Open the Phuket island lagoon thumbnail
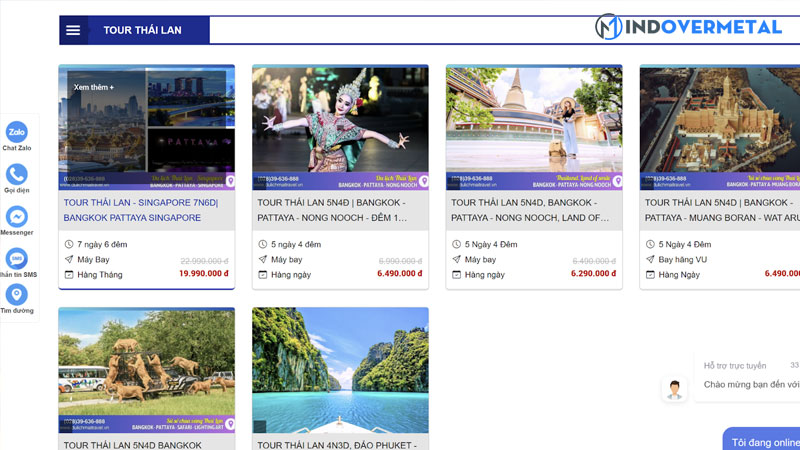Screen dimensions: 800x450 340,370
